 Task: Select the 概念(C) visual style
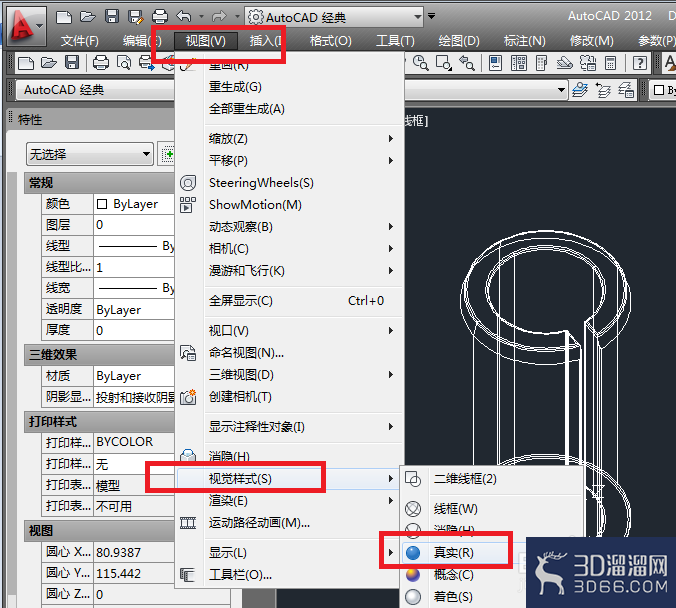464,575
